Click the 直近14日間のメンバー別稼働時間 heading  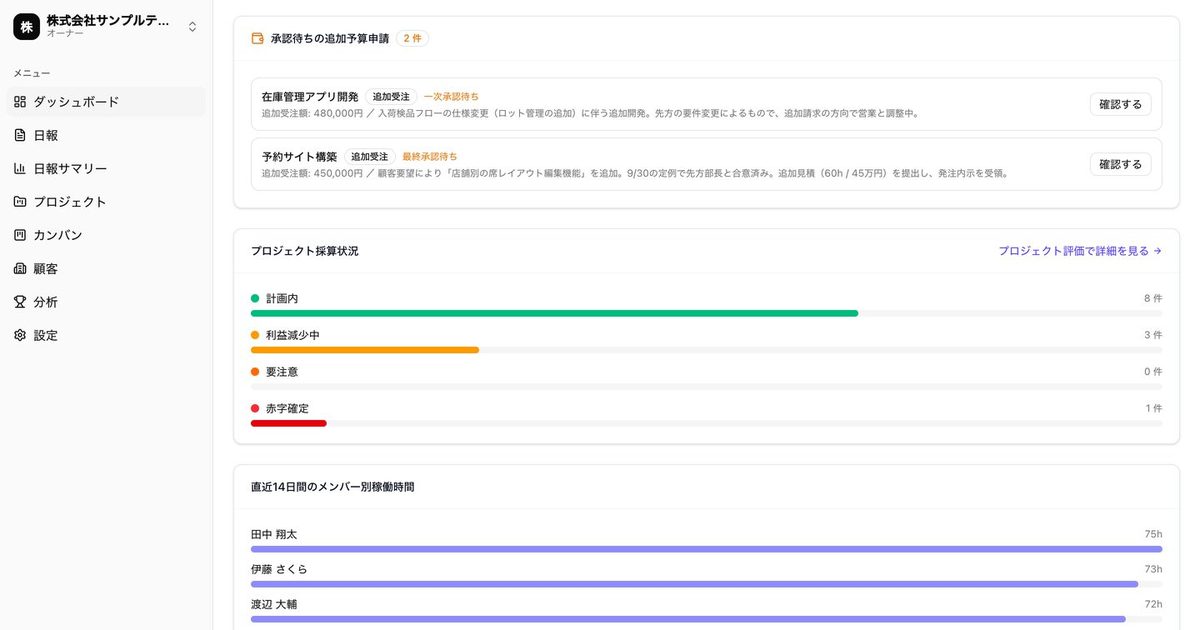coord(332,487)
